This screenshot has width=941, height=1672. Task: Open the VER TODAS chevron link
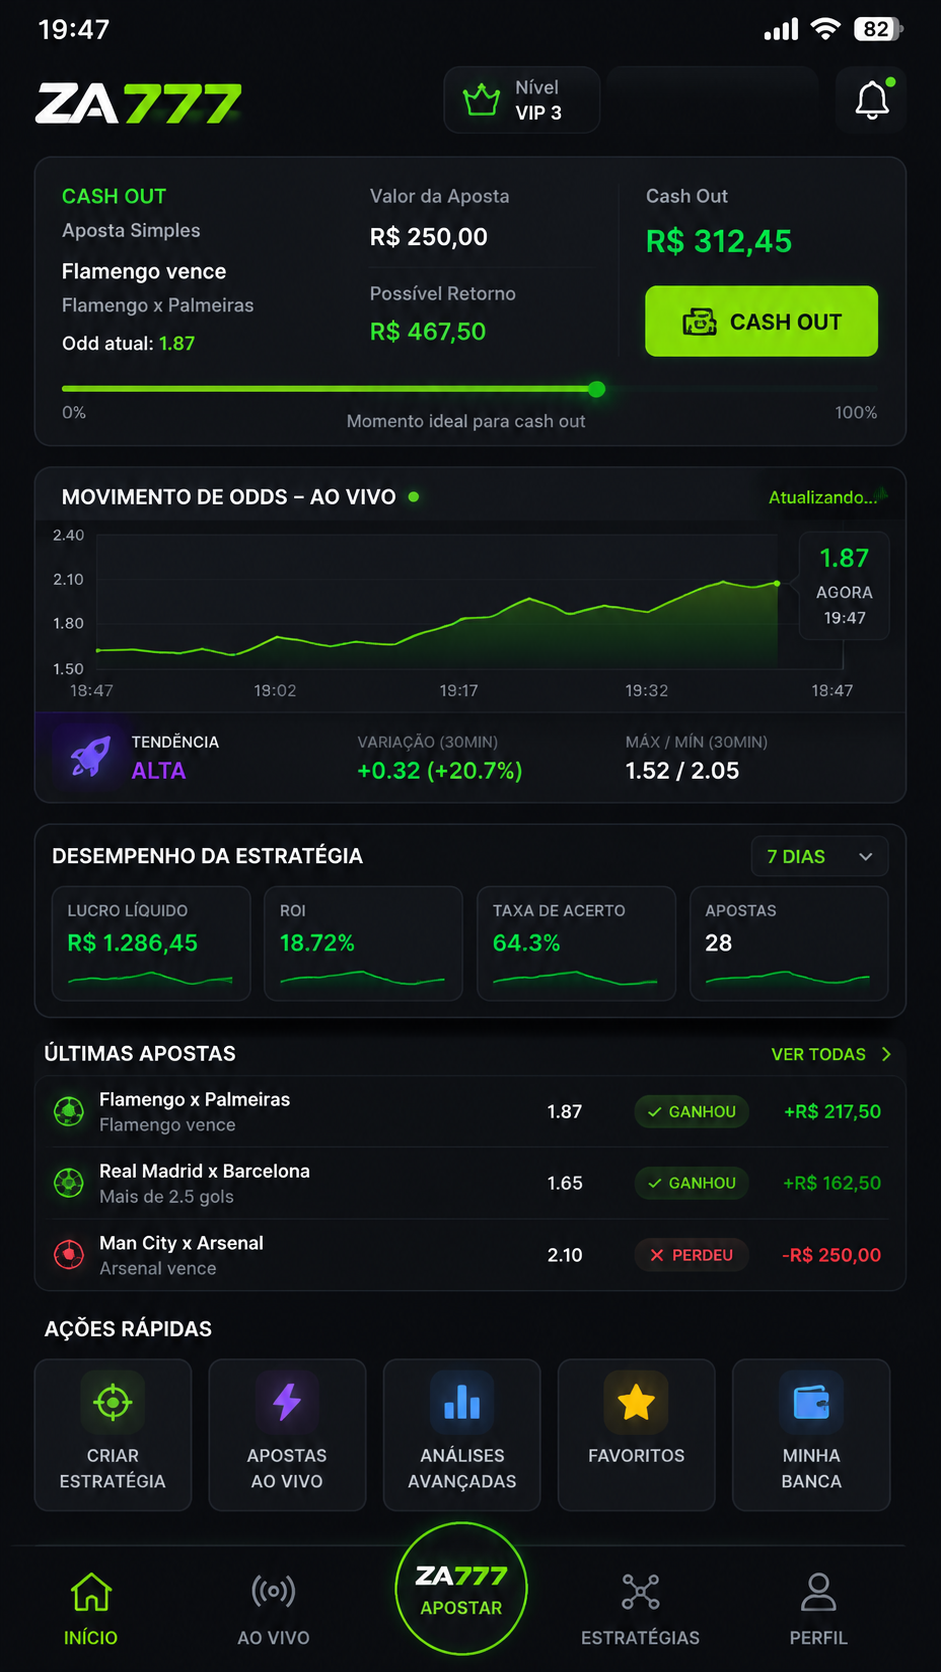[830, 1054]
